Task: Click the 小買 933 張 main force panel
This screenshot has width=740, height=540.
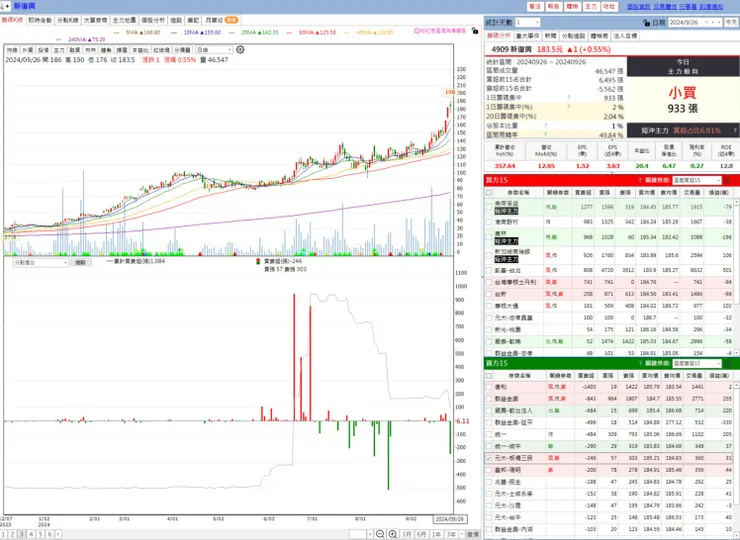Action: click(x=682, y=101)
